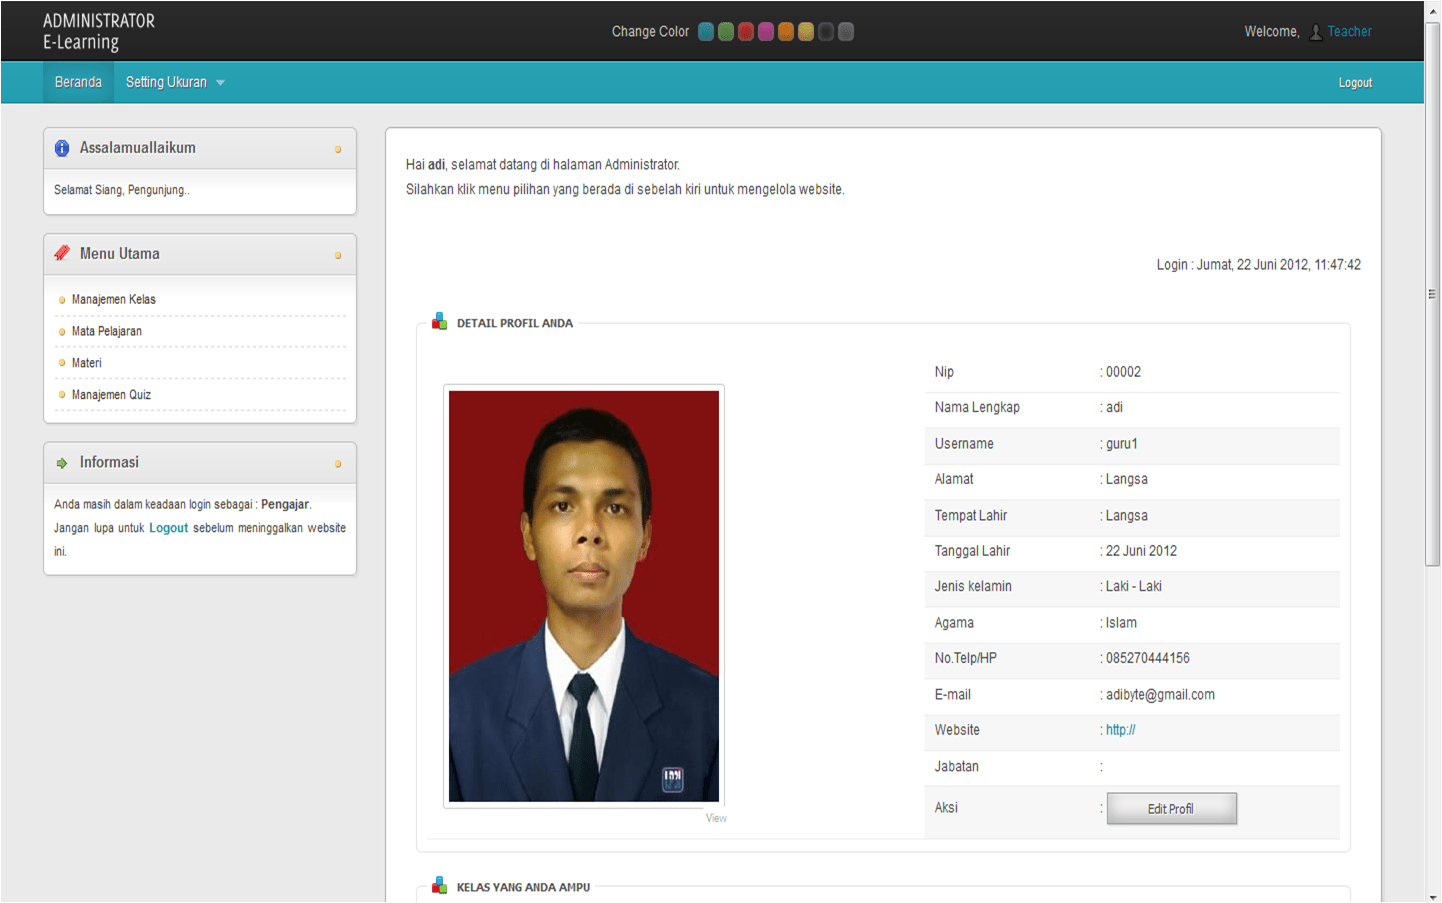Open Manajemen Kelas from Menu Utama
Image resolution: width=1442 pixels, height=903 pixels.
(114, 299)
